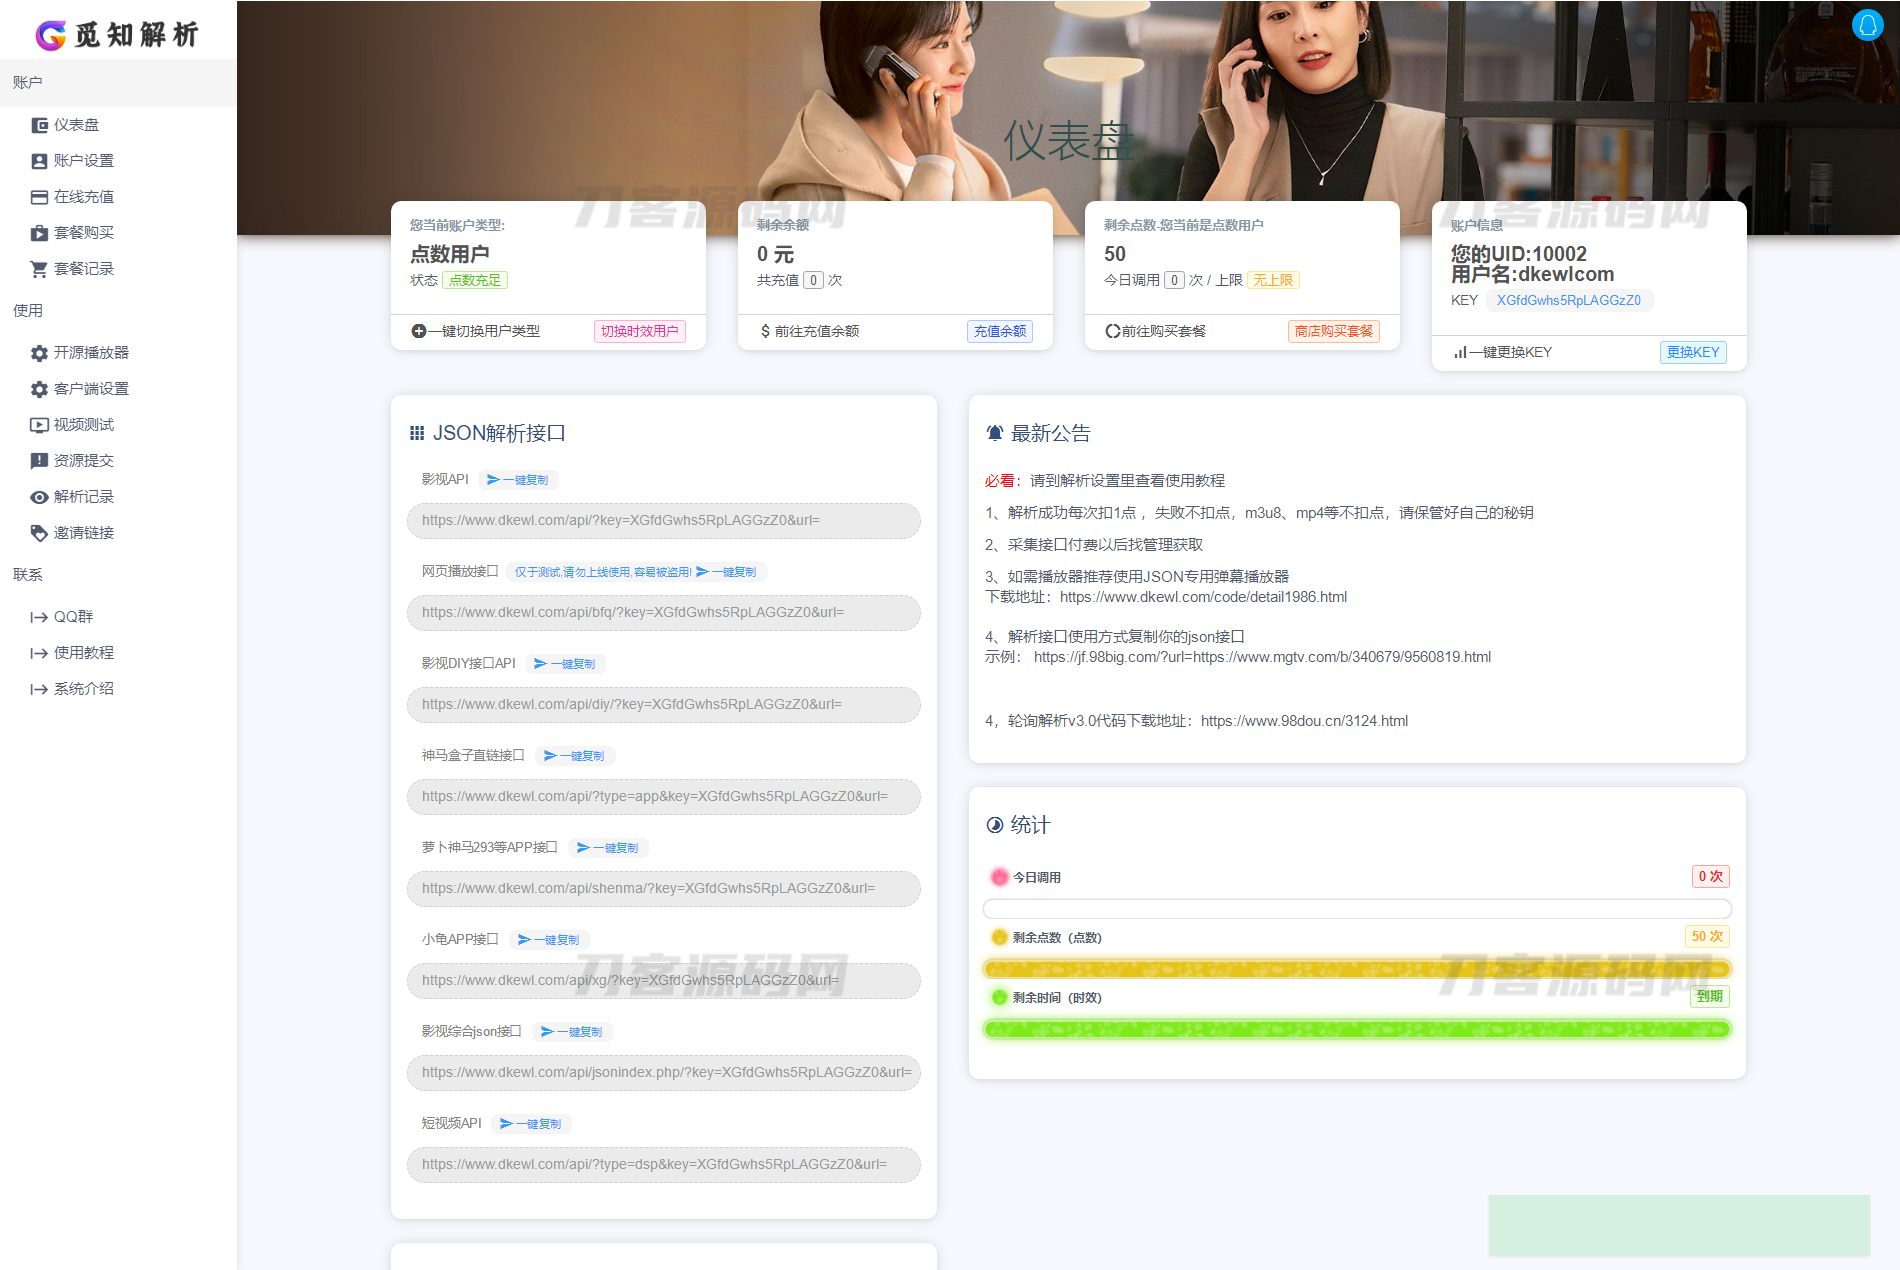The width and height of the screenshot is (1900, 1270).
Task: Click the 影视API URL field
Action: 664,521
